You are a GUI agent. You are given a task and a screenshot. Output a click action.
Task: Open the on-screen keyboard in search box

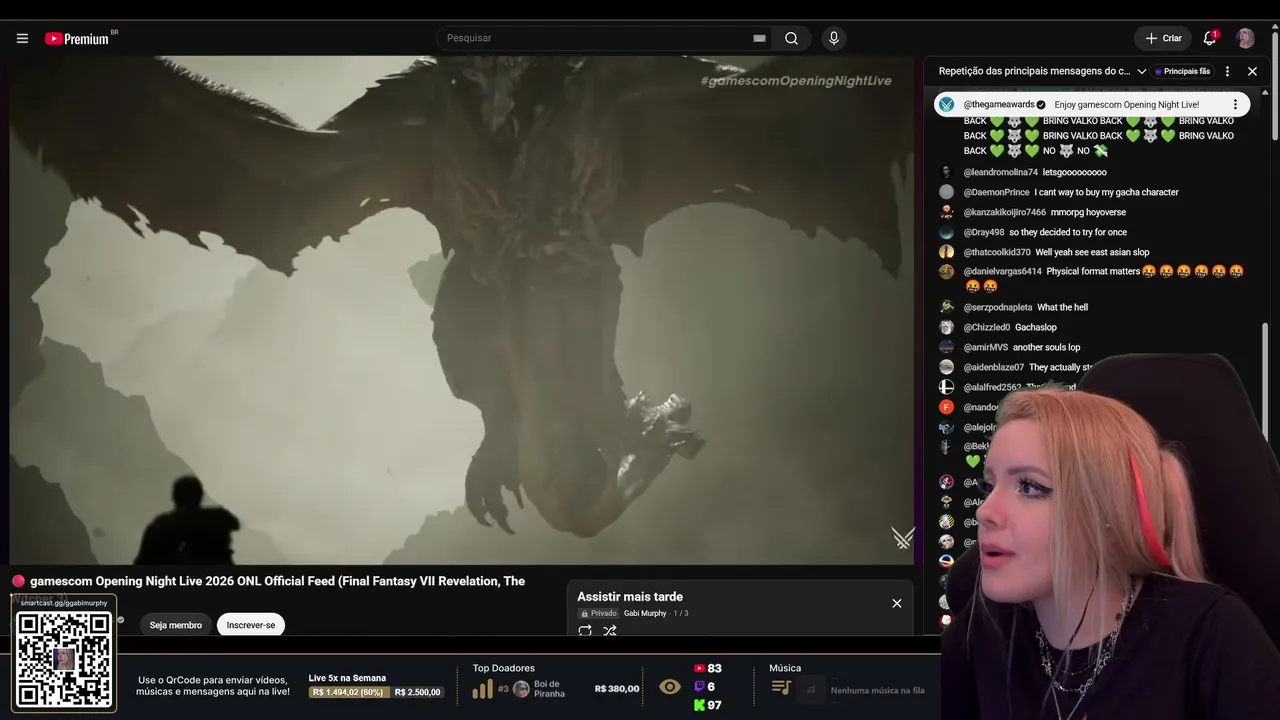pos(759,38)
